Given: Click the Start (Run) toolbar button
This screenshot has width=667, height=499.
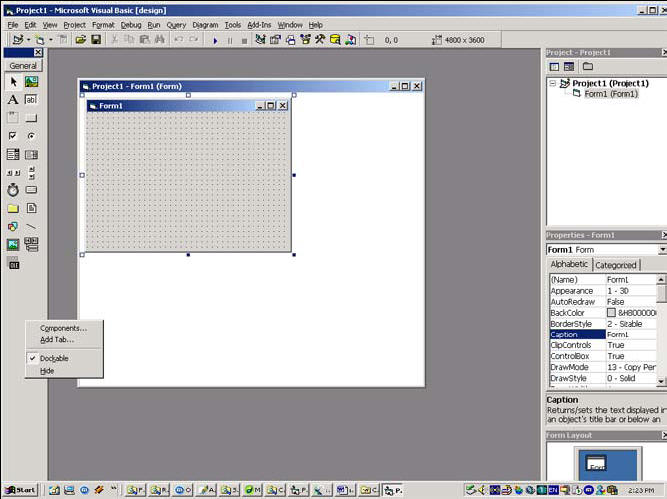Looking at the screenshot, I should [215, 40].
